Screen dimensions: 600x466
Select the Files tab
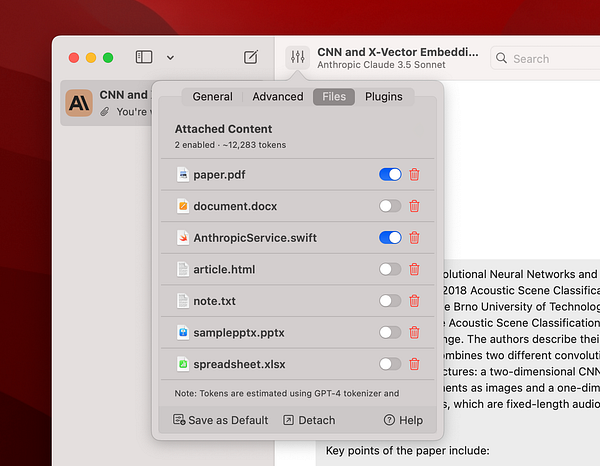pyautogui.click(x=334, y=96)
